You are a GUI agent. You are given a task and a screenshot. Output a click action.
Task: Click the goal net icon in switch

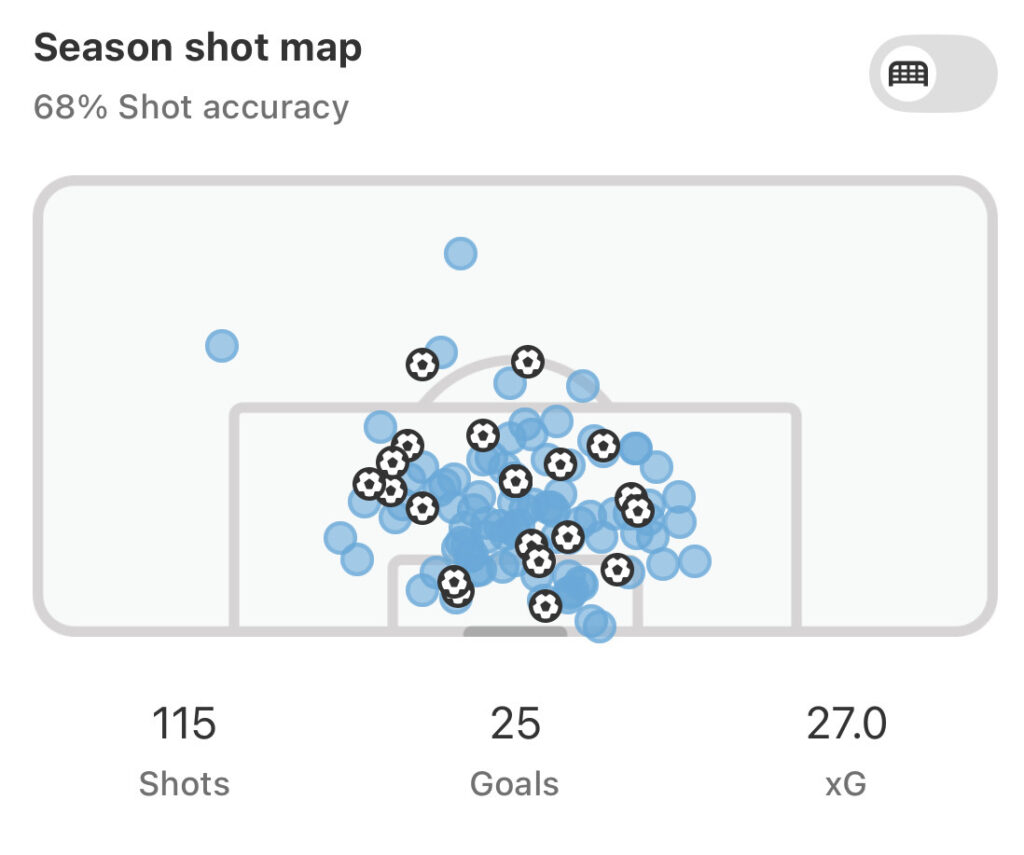tap(908, 74)
